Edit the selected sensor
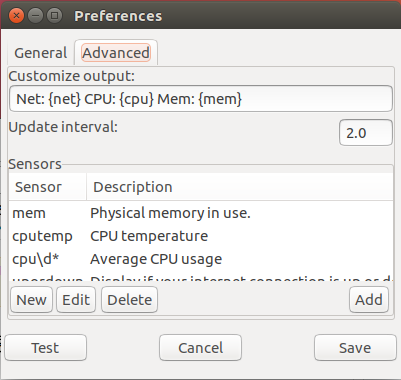401x380 pixels. (76, 300)
